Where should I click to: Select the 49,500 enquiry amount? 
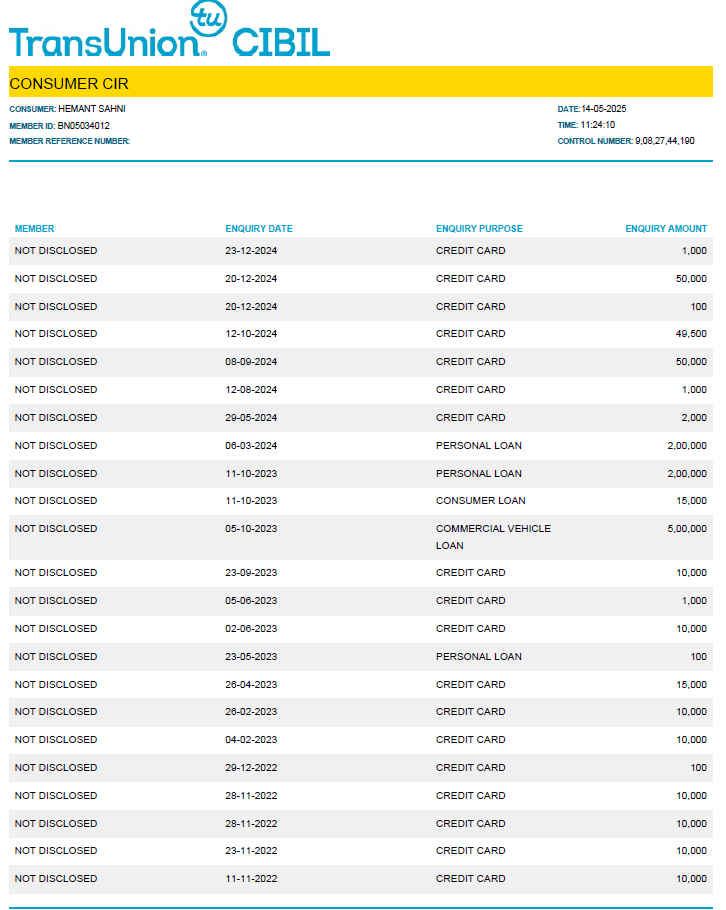click(x=691, y=334)
